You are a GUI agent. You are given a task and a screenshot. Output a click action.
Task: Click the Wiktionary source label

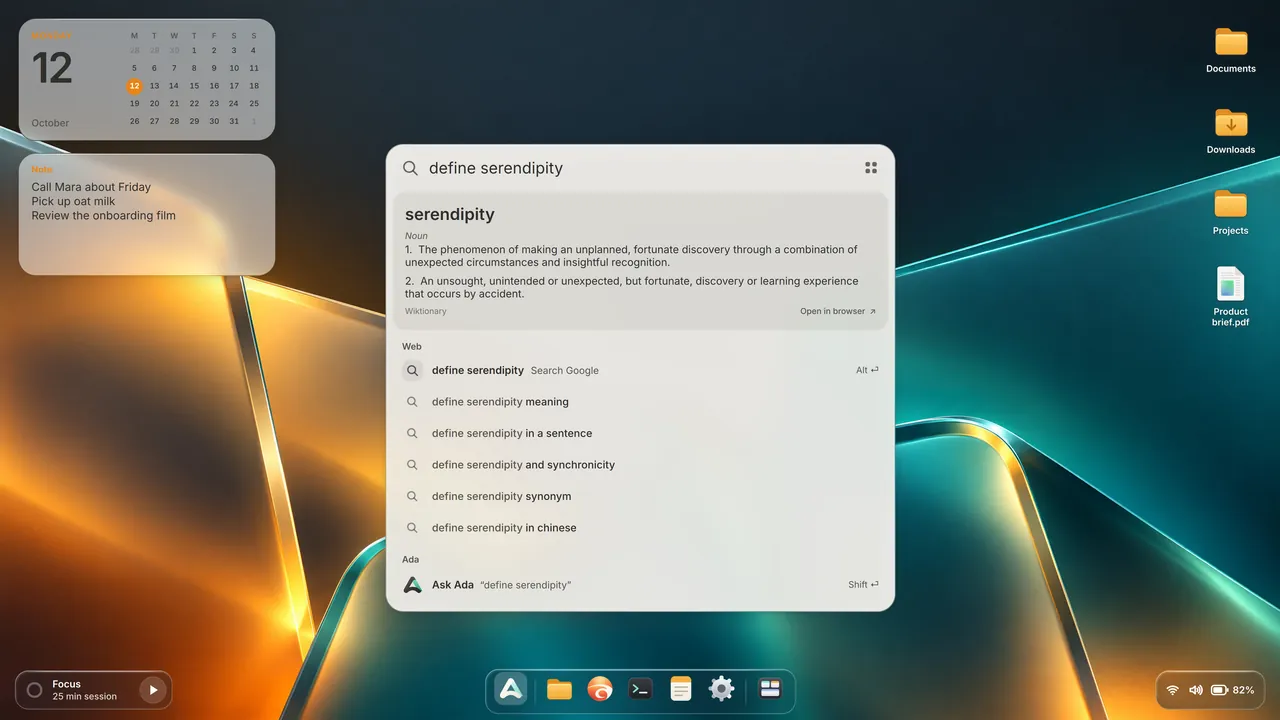pos(426,311)
